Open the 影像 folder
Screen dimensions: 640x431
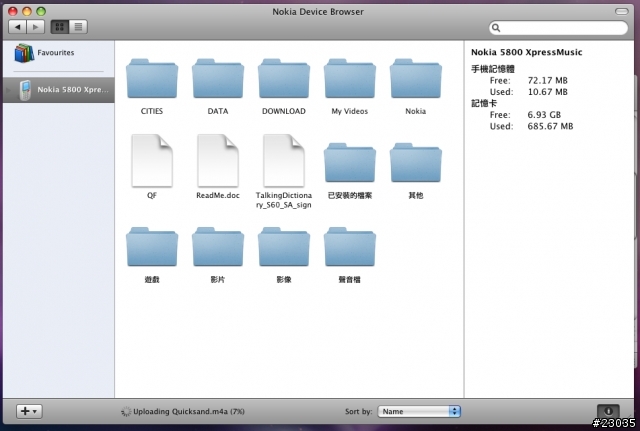coord(284,247)
